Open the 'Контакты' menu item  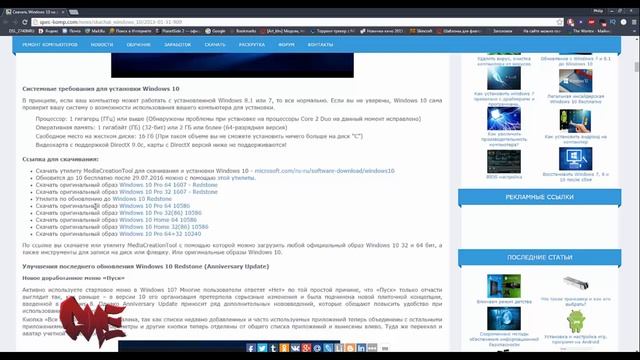point(320,44)
